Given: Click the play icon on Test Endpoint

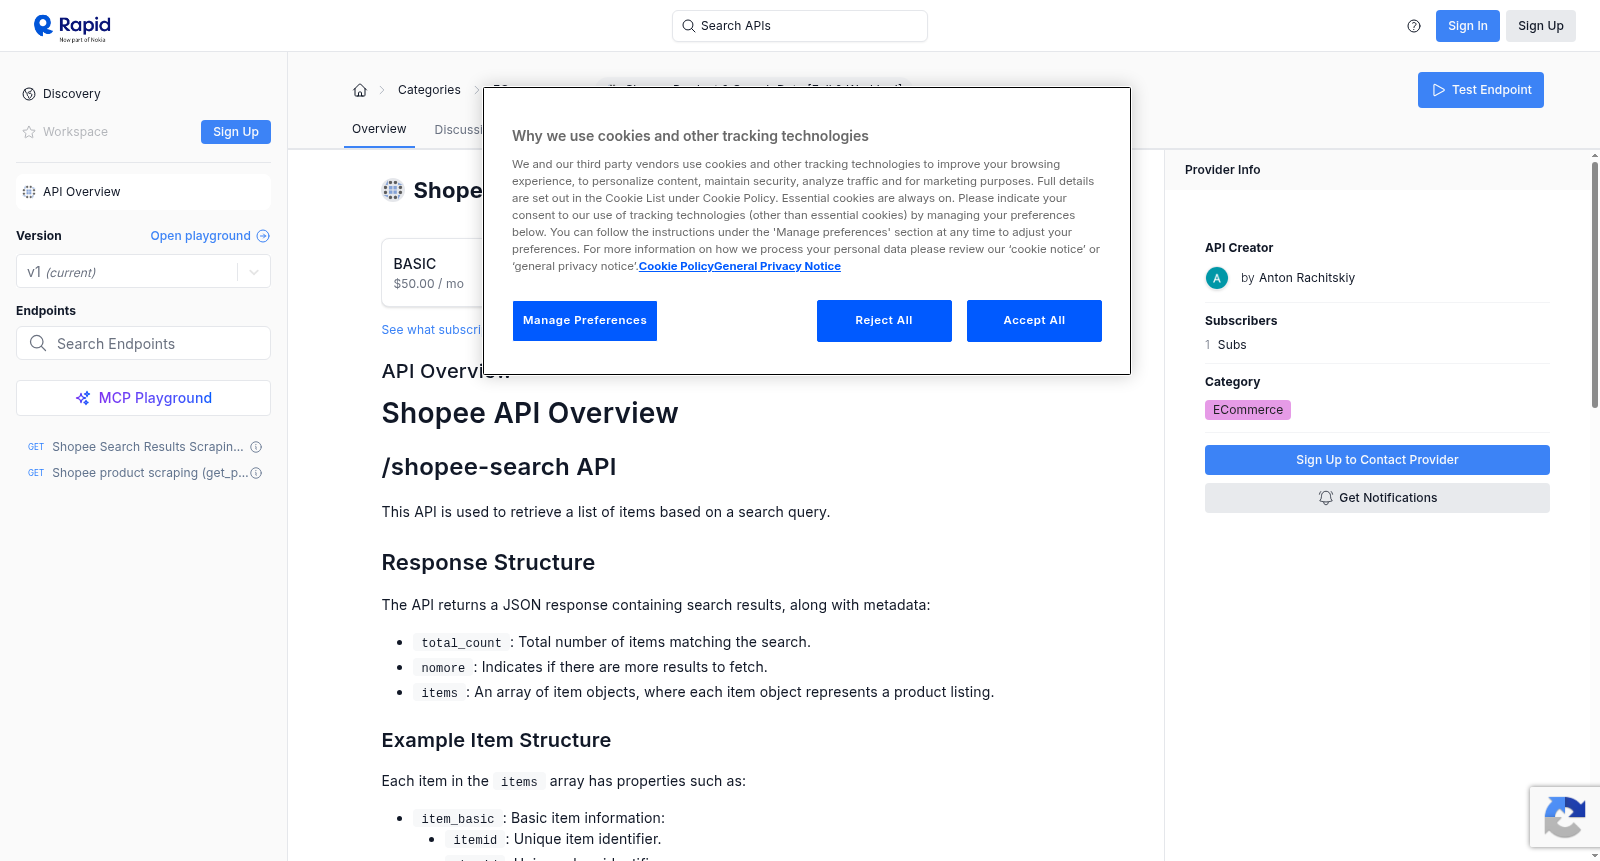Looking at the screenshot, I should coord(1439,90).
